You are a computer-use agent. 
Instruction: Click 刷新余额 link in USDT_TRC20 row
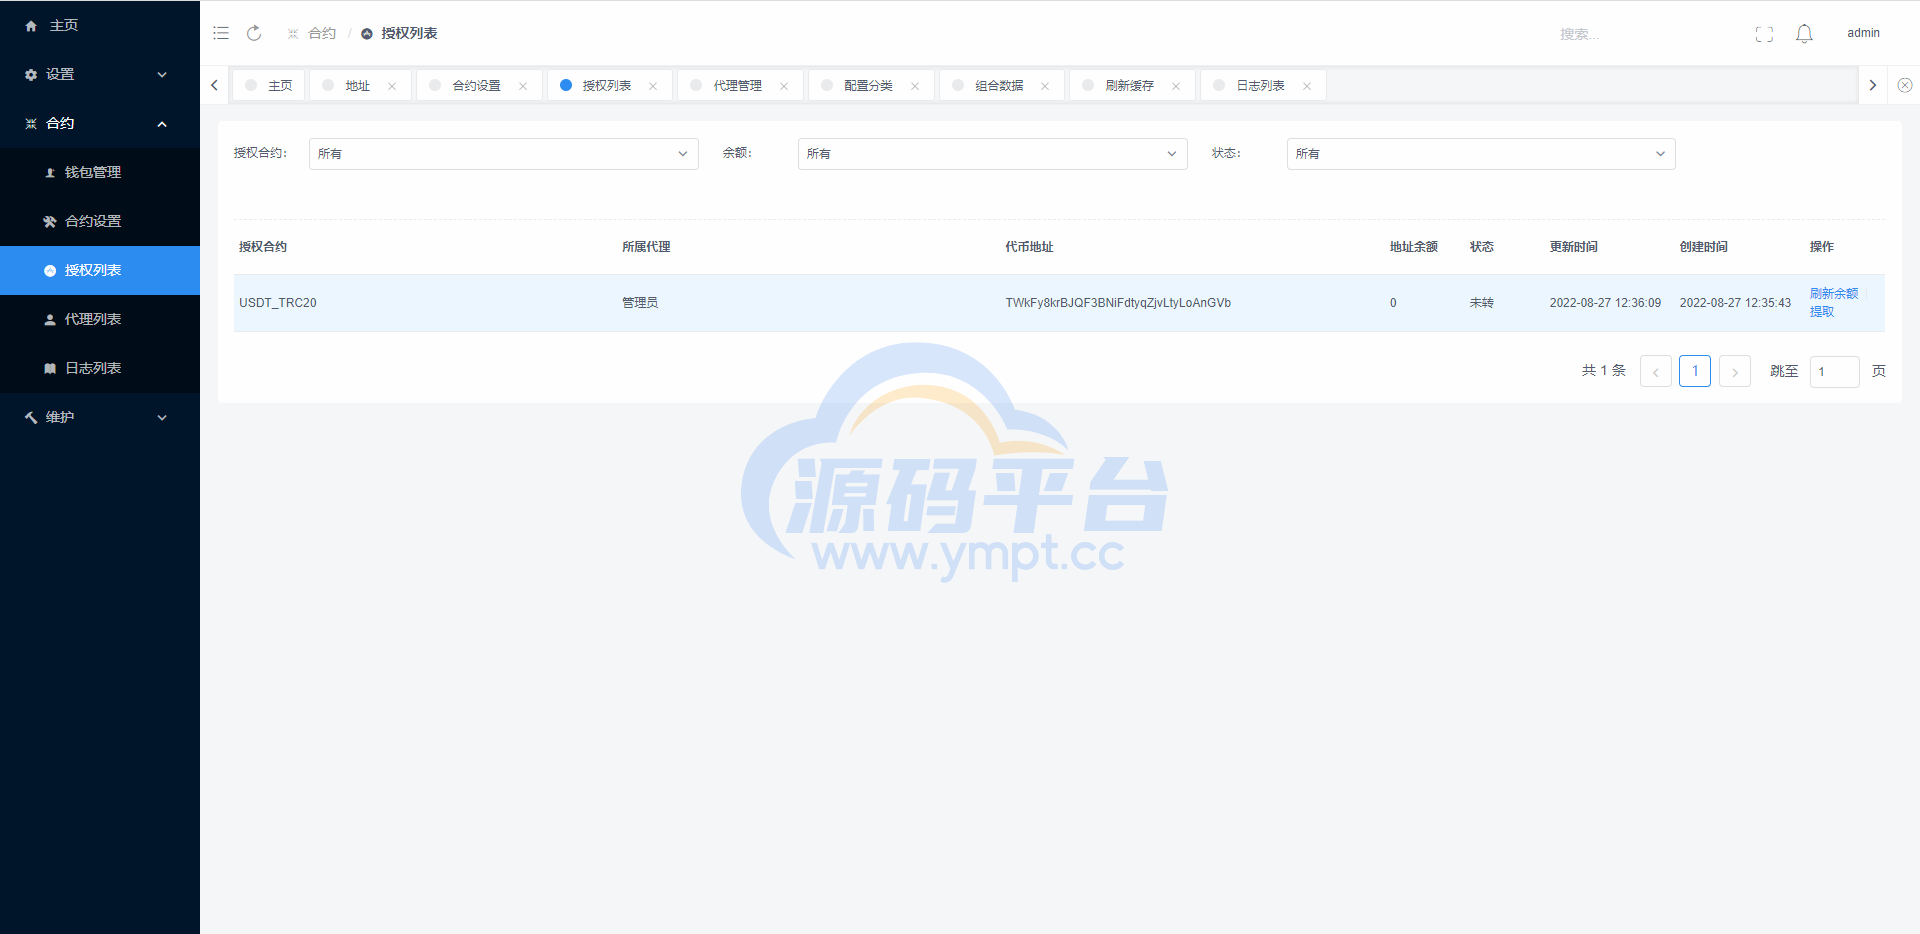click(1833, 293)
